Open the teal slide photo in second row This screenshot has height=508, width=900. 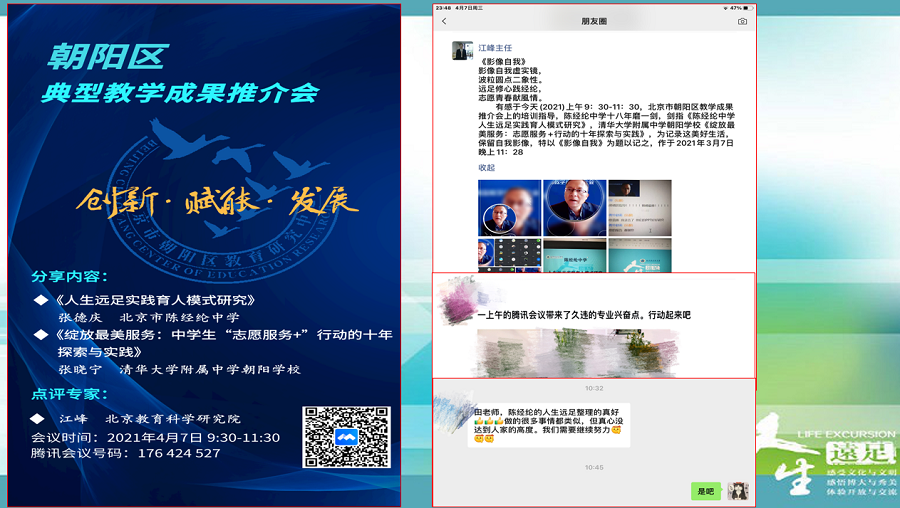tap(640, 255)
